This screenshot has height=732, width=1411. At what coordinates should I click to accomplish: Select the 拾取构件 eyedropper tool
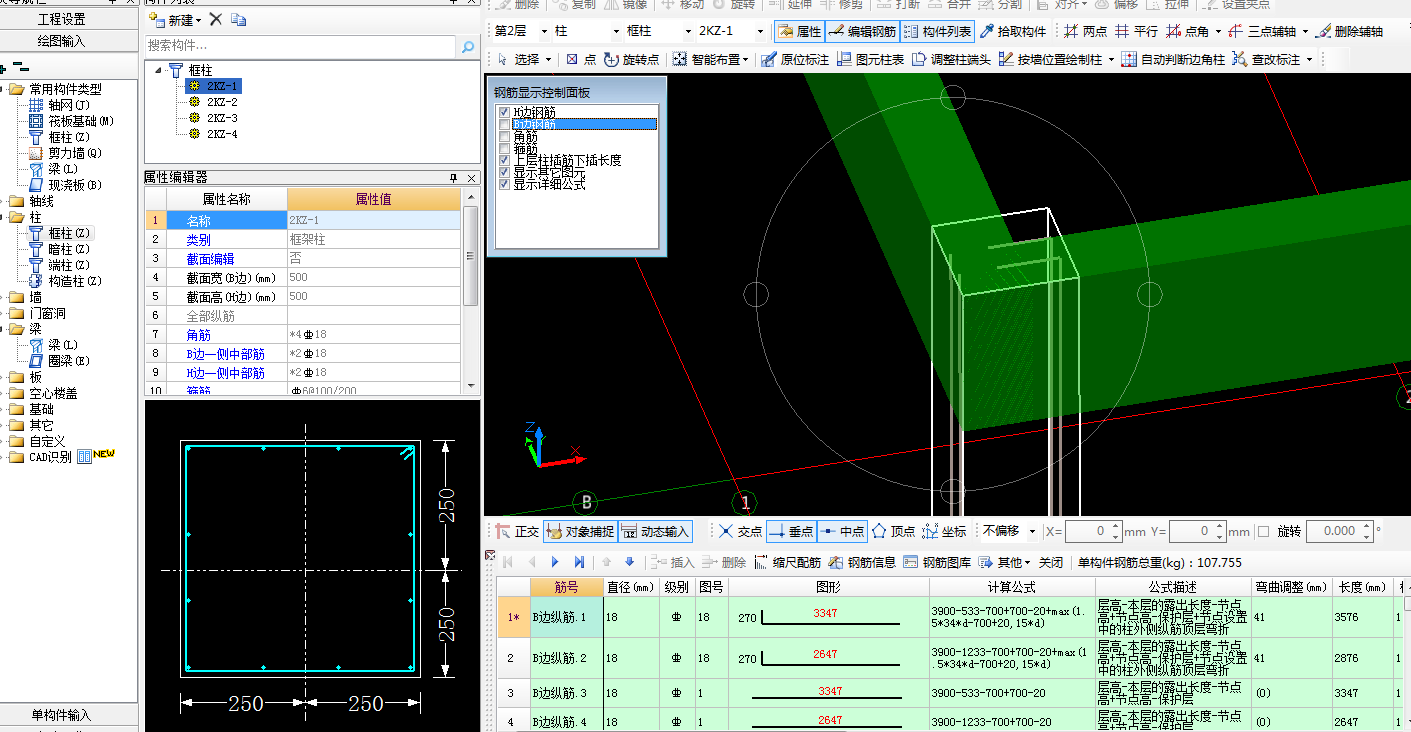(1013, 32)
